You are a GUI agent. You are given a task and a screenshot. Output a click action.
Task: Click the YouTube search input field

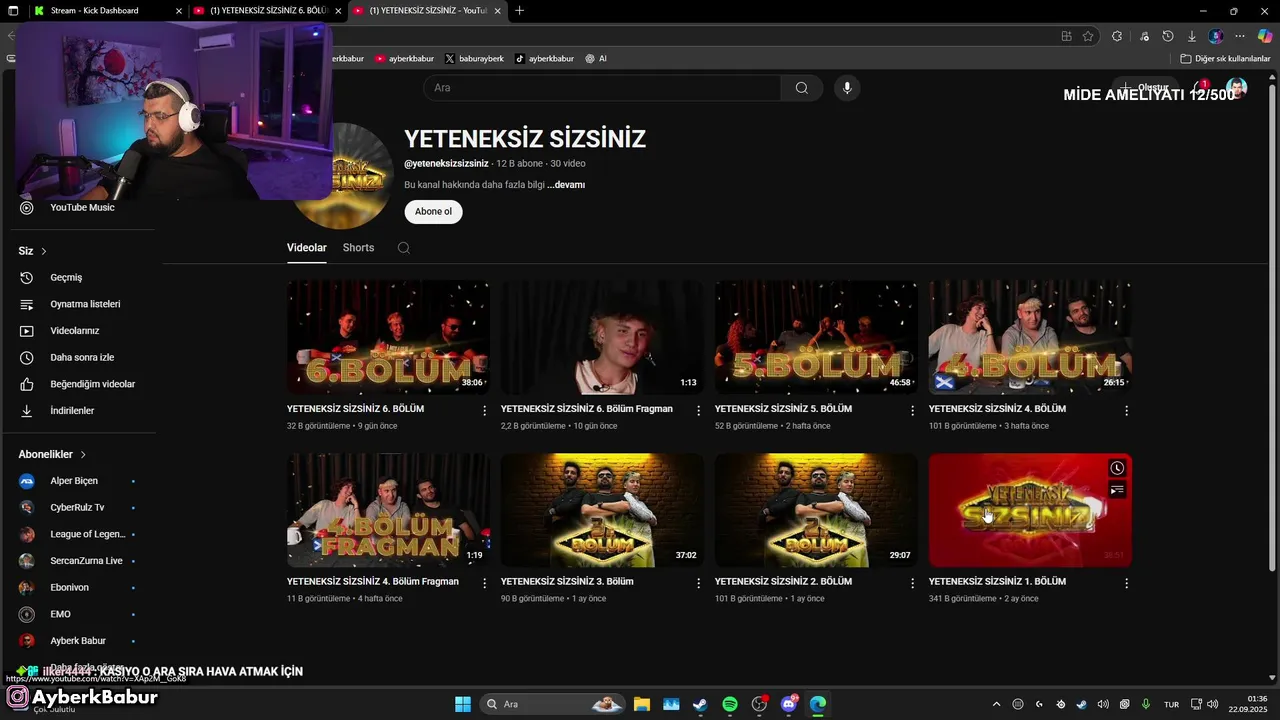coord(602,88)
